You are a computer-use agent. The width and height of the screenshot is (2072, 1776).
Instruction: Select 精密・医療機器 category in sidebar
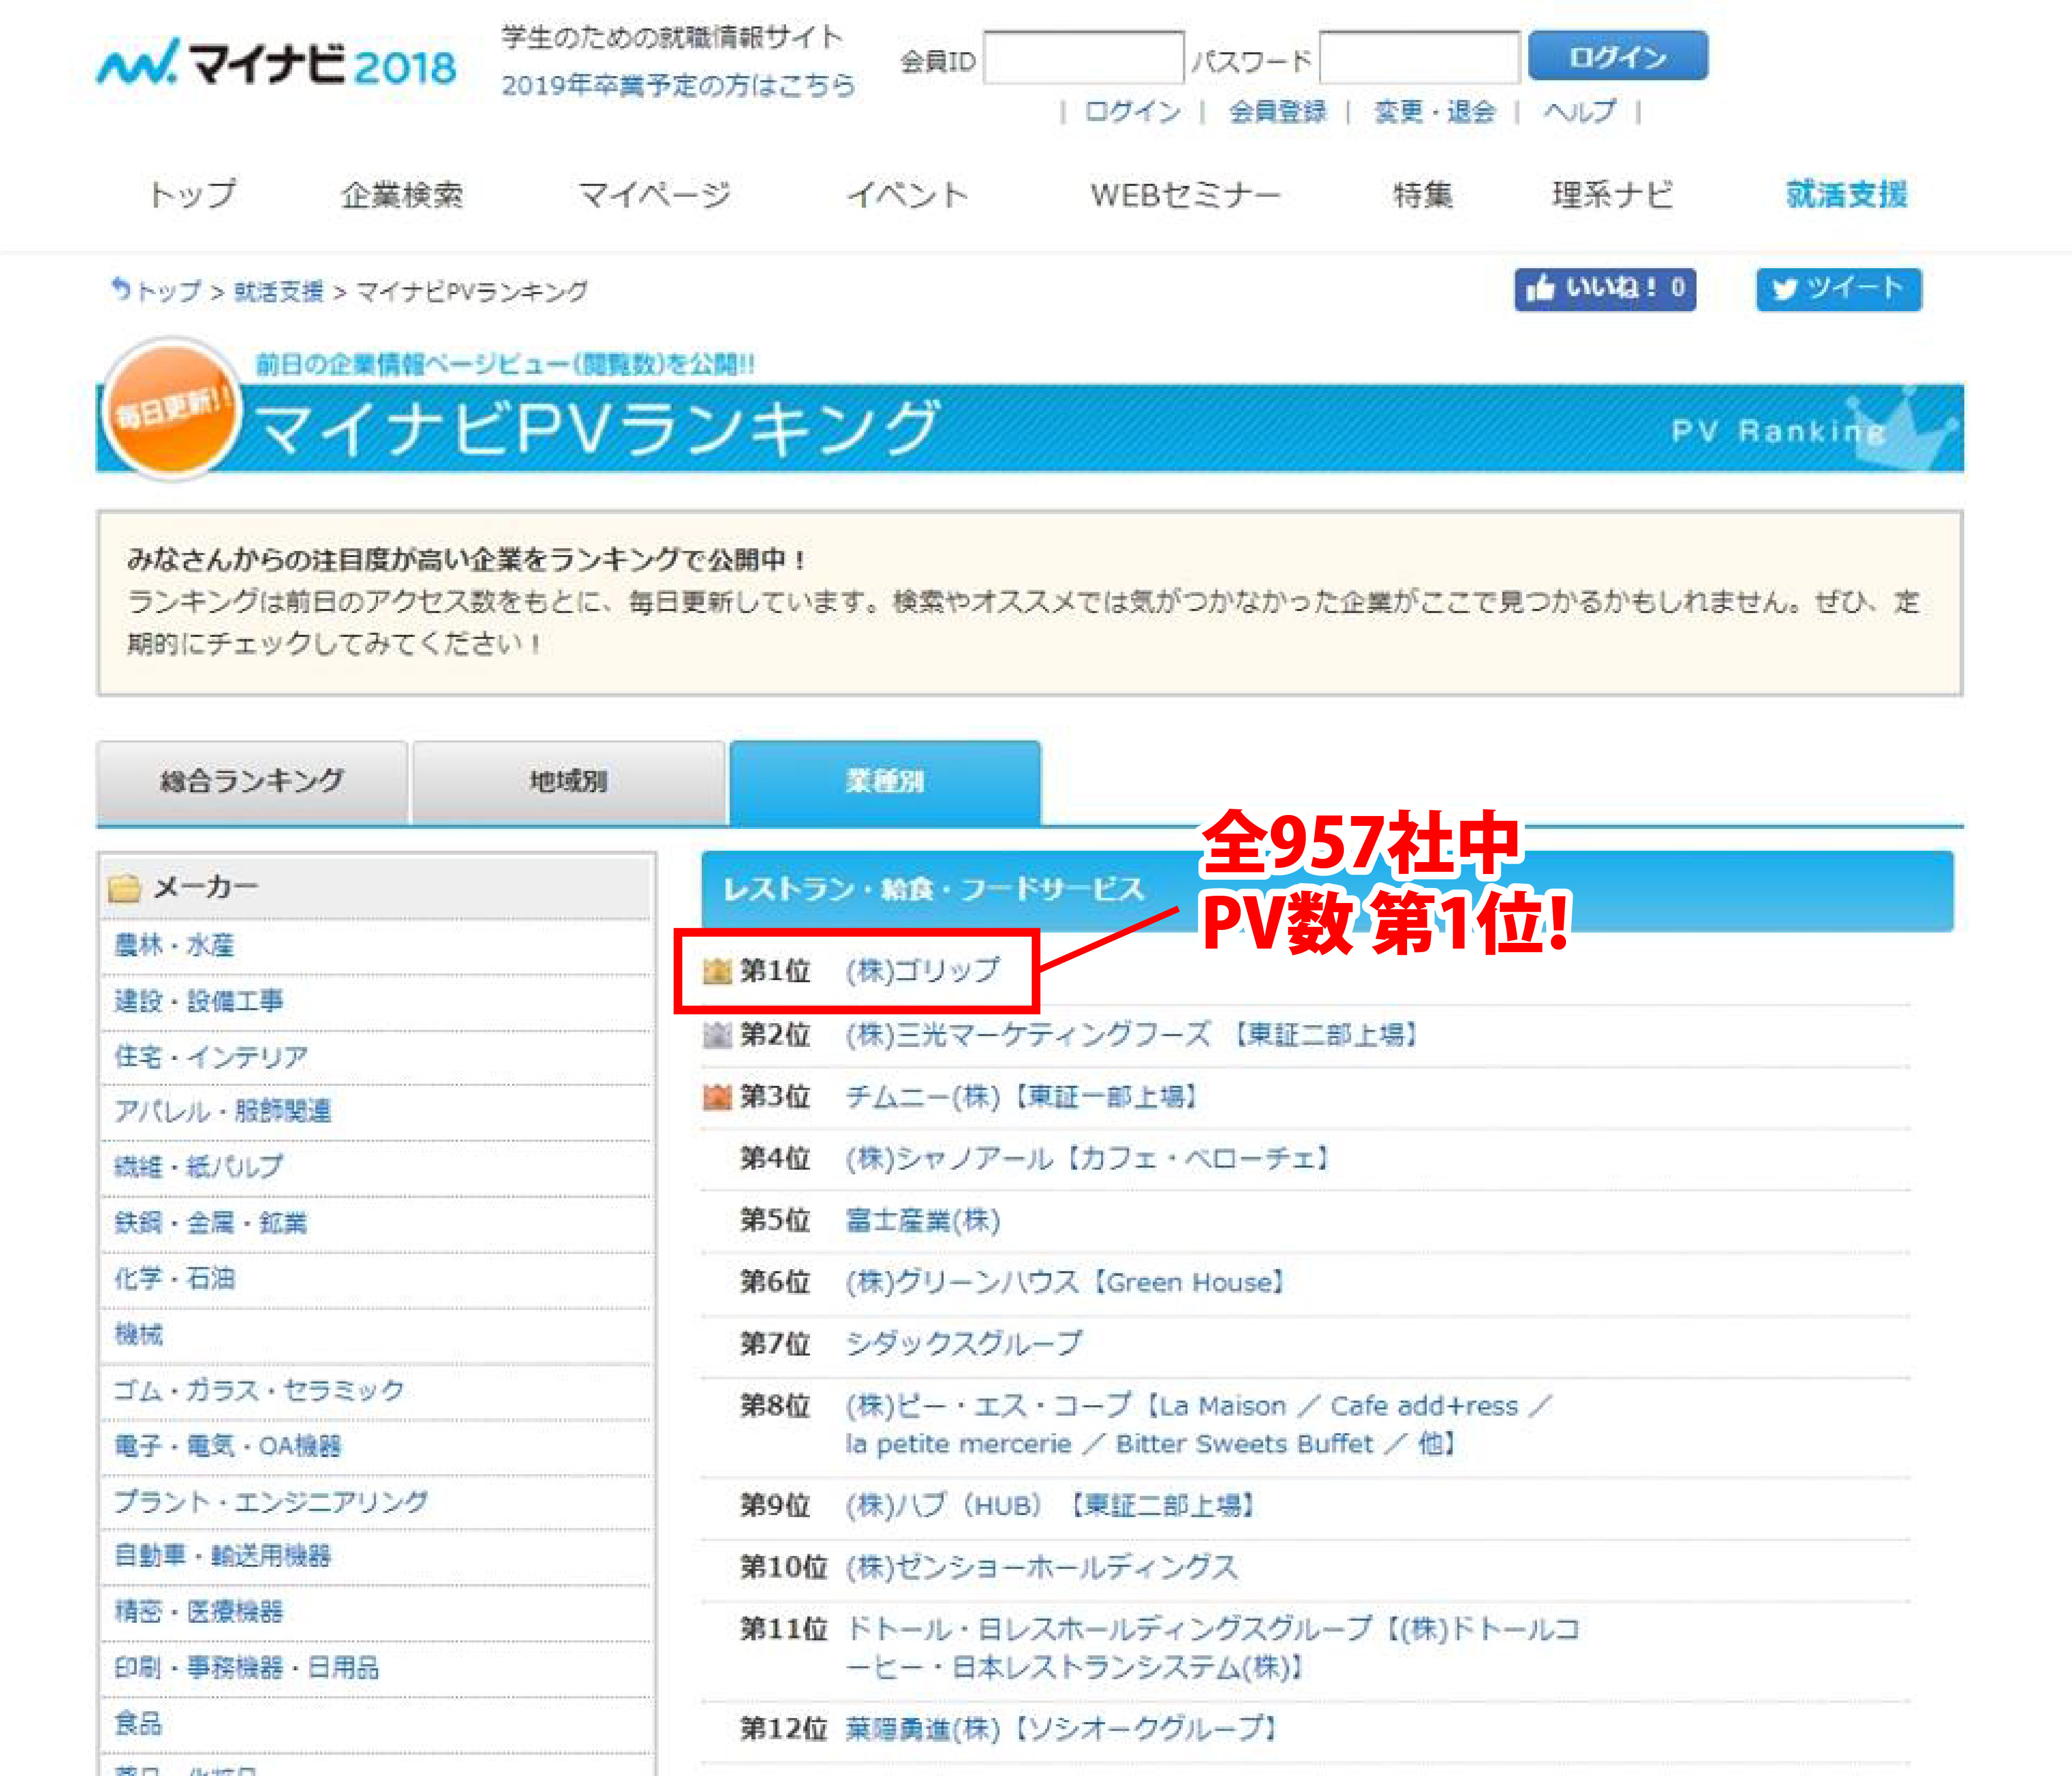(x=198, y=1611)
